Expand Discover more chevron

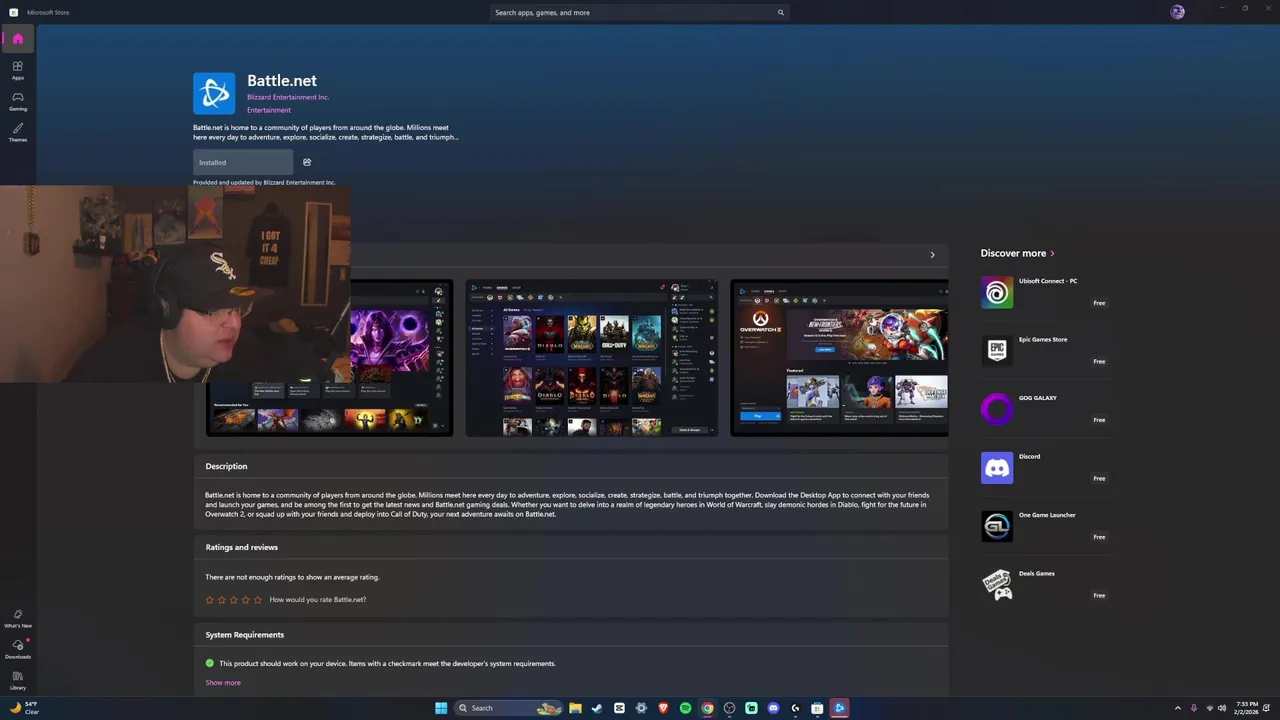tap(1052, 254)
